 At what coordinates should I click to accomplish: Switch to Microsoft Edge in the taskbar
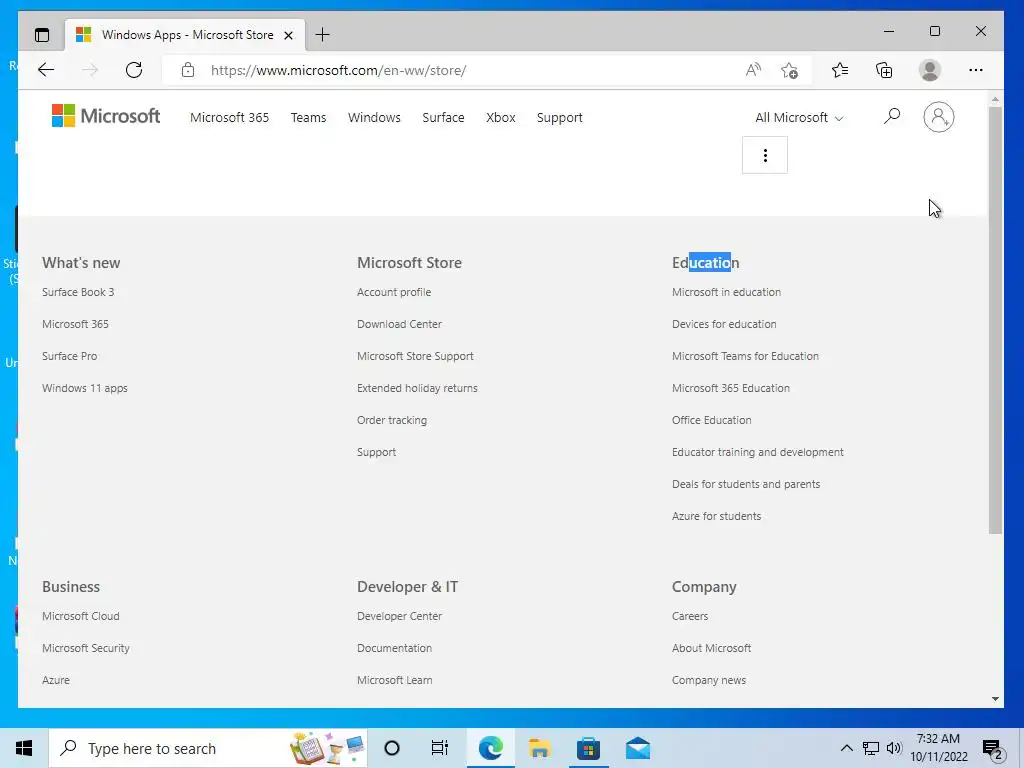click(490, 748)
